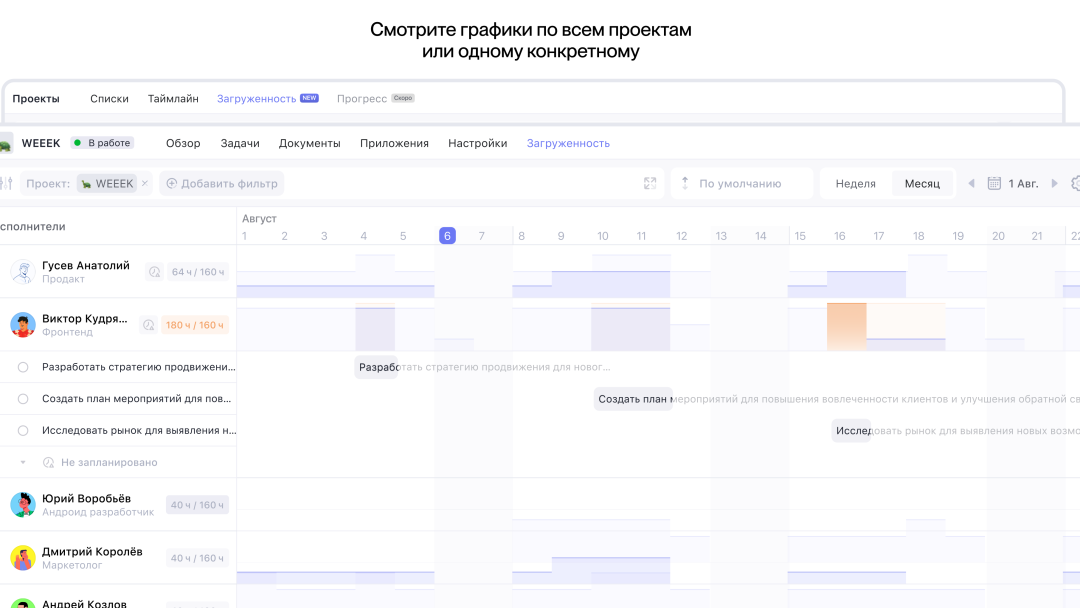Click Виктор Кудря… avatar picture
Image resolution: width=1080 pixels, height=608 pixels.
(x=23, y=325)
